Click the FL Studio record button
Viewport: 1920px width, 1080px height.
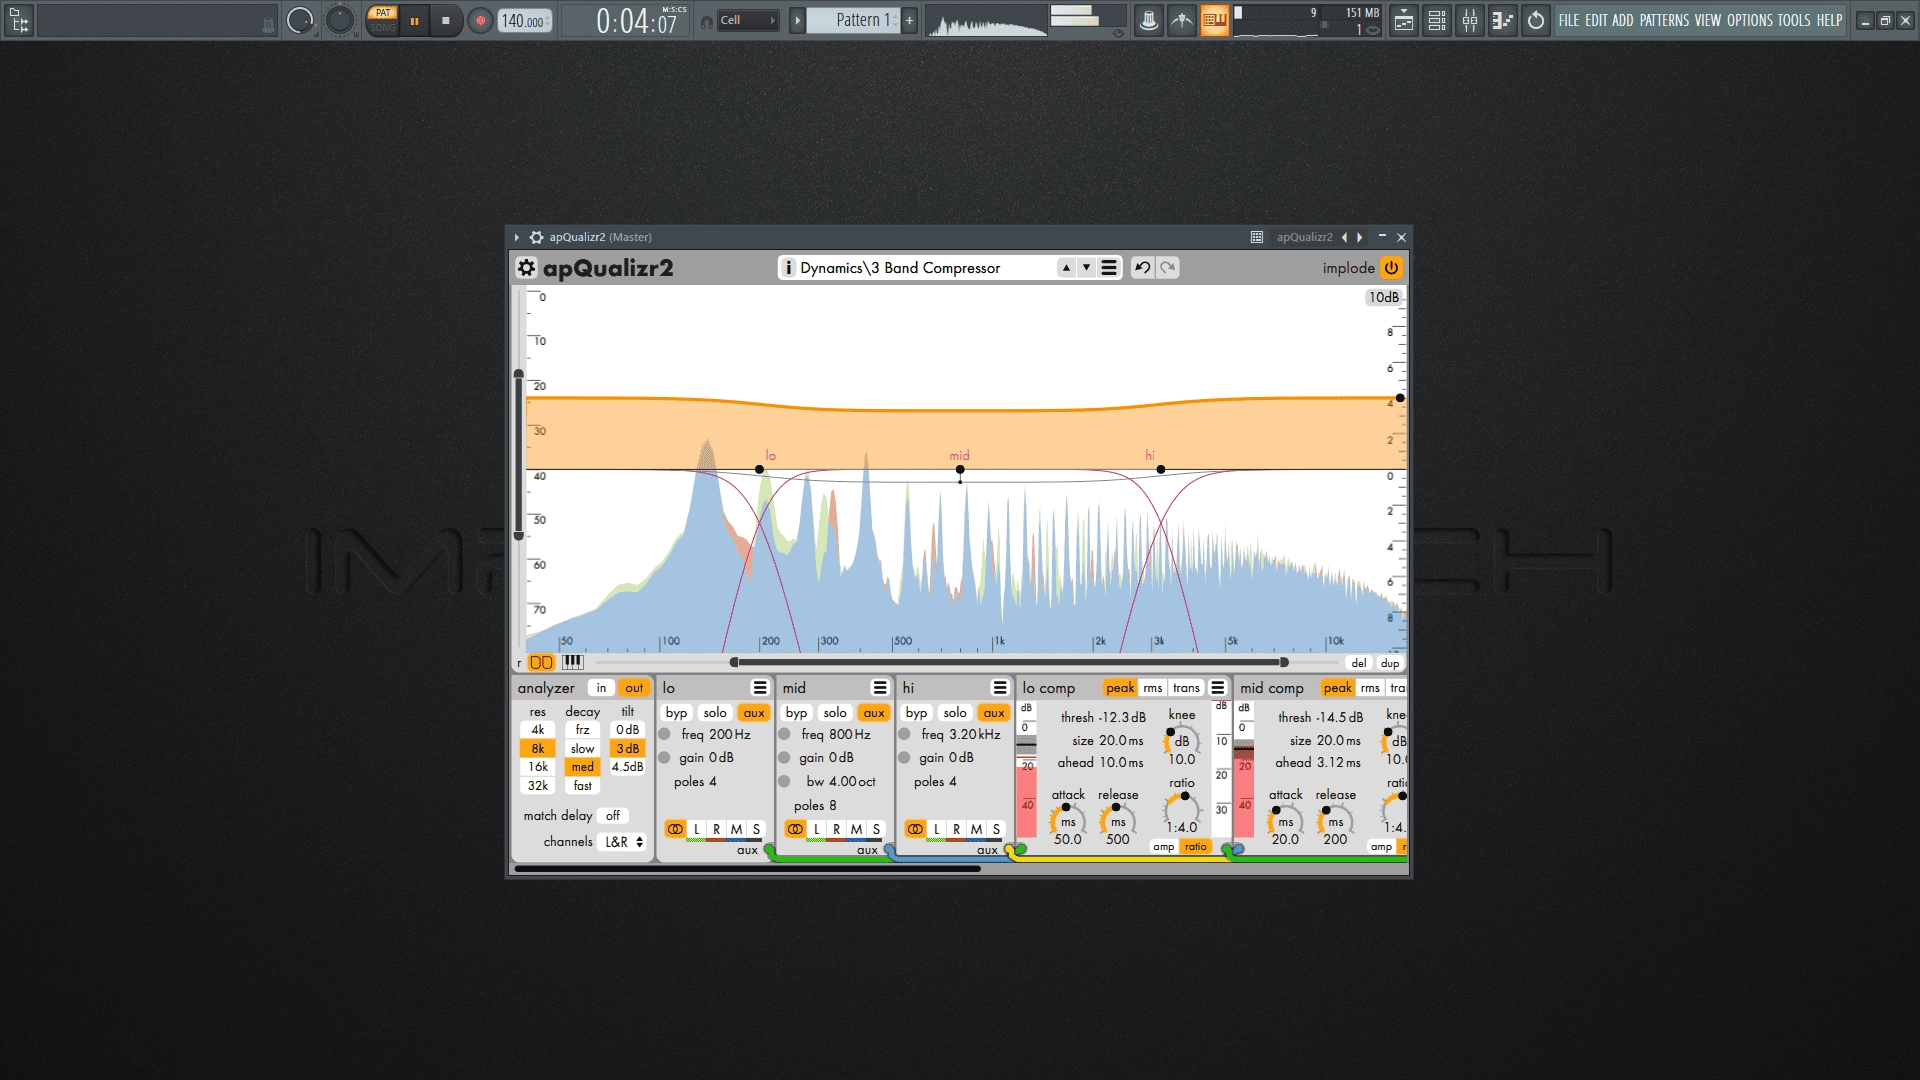(481, 20)
